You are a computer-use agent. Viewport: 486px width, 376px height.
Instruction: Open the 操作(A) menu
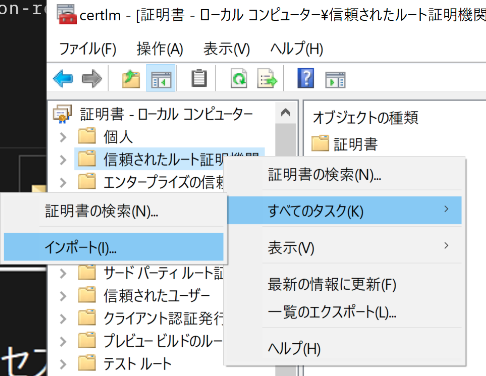pyautogui.click(x=160, y=49)
